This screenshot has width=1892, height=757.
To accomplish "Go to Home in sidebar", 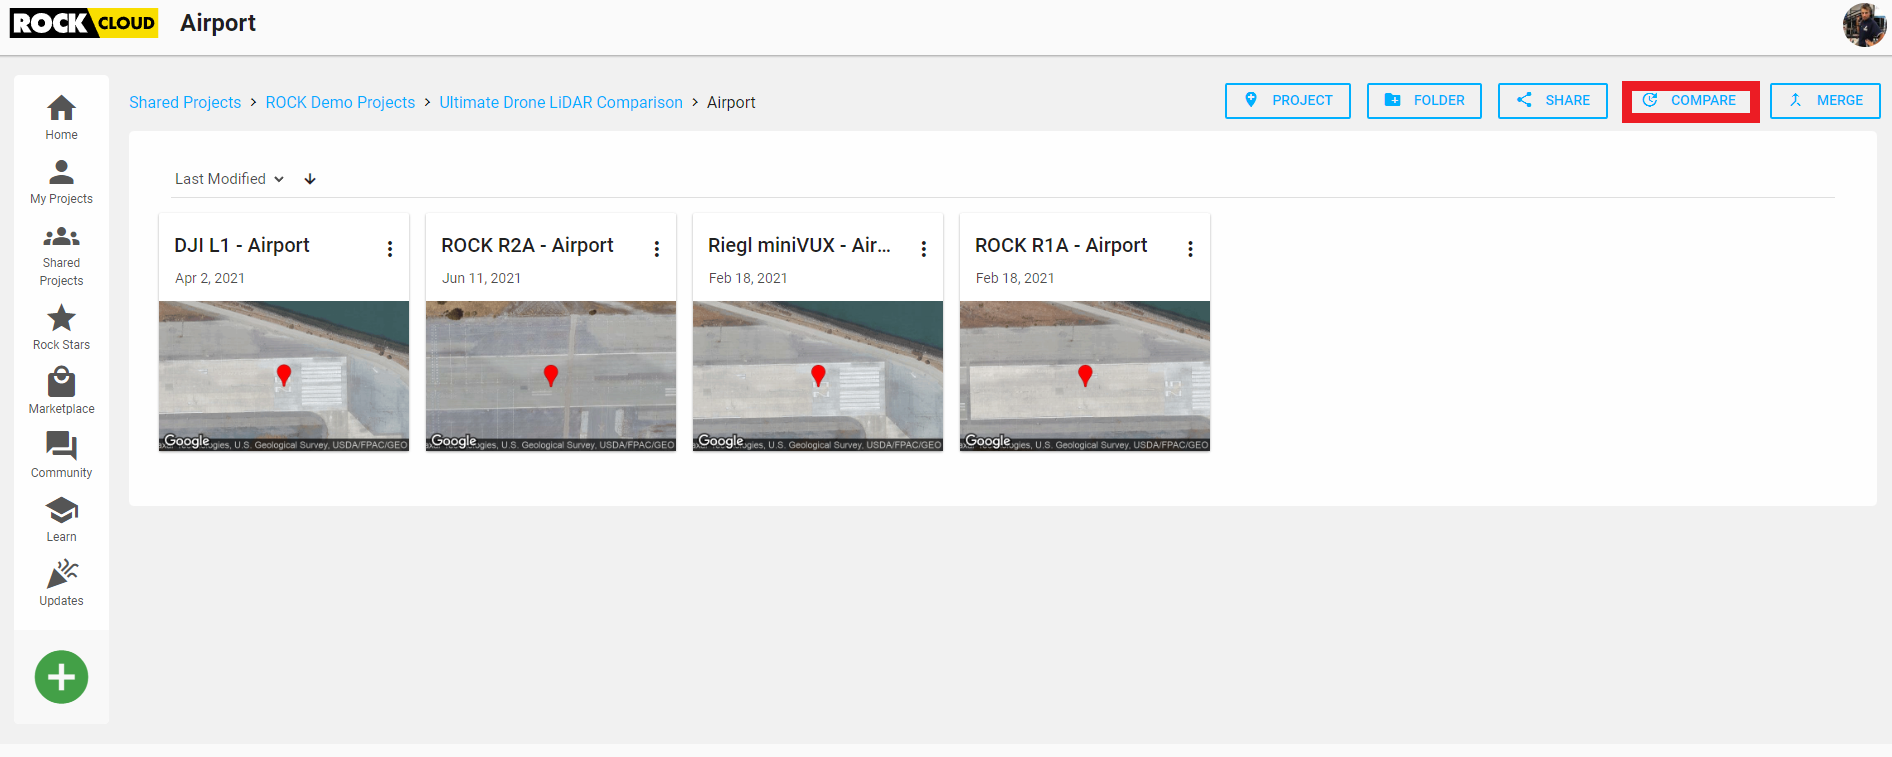I will (61, 117).
